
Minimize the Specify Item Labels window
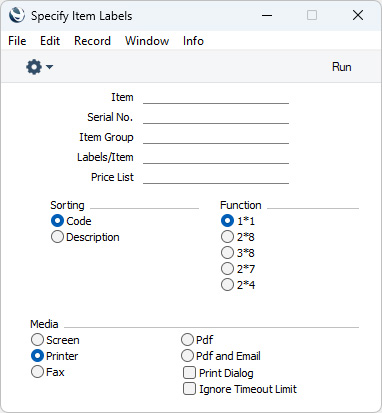(x=267, y=15)
